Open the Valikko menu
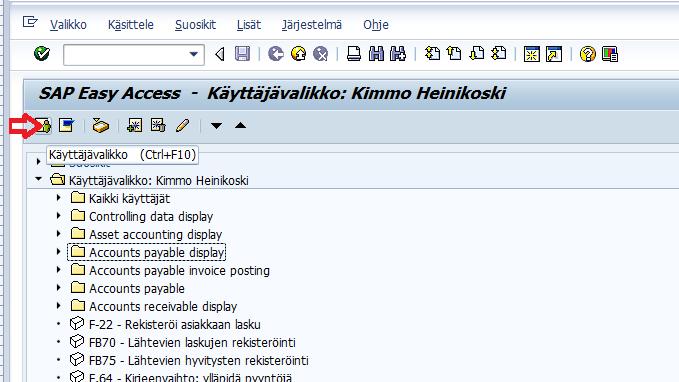Image resolution: width=679 pixels, height=382 pixels. (x=68, y=25)
